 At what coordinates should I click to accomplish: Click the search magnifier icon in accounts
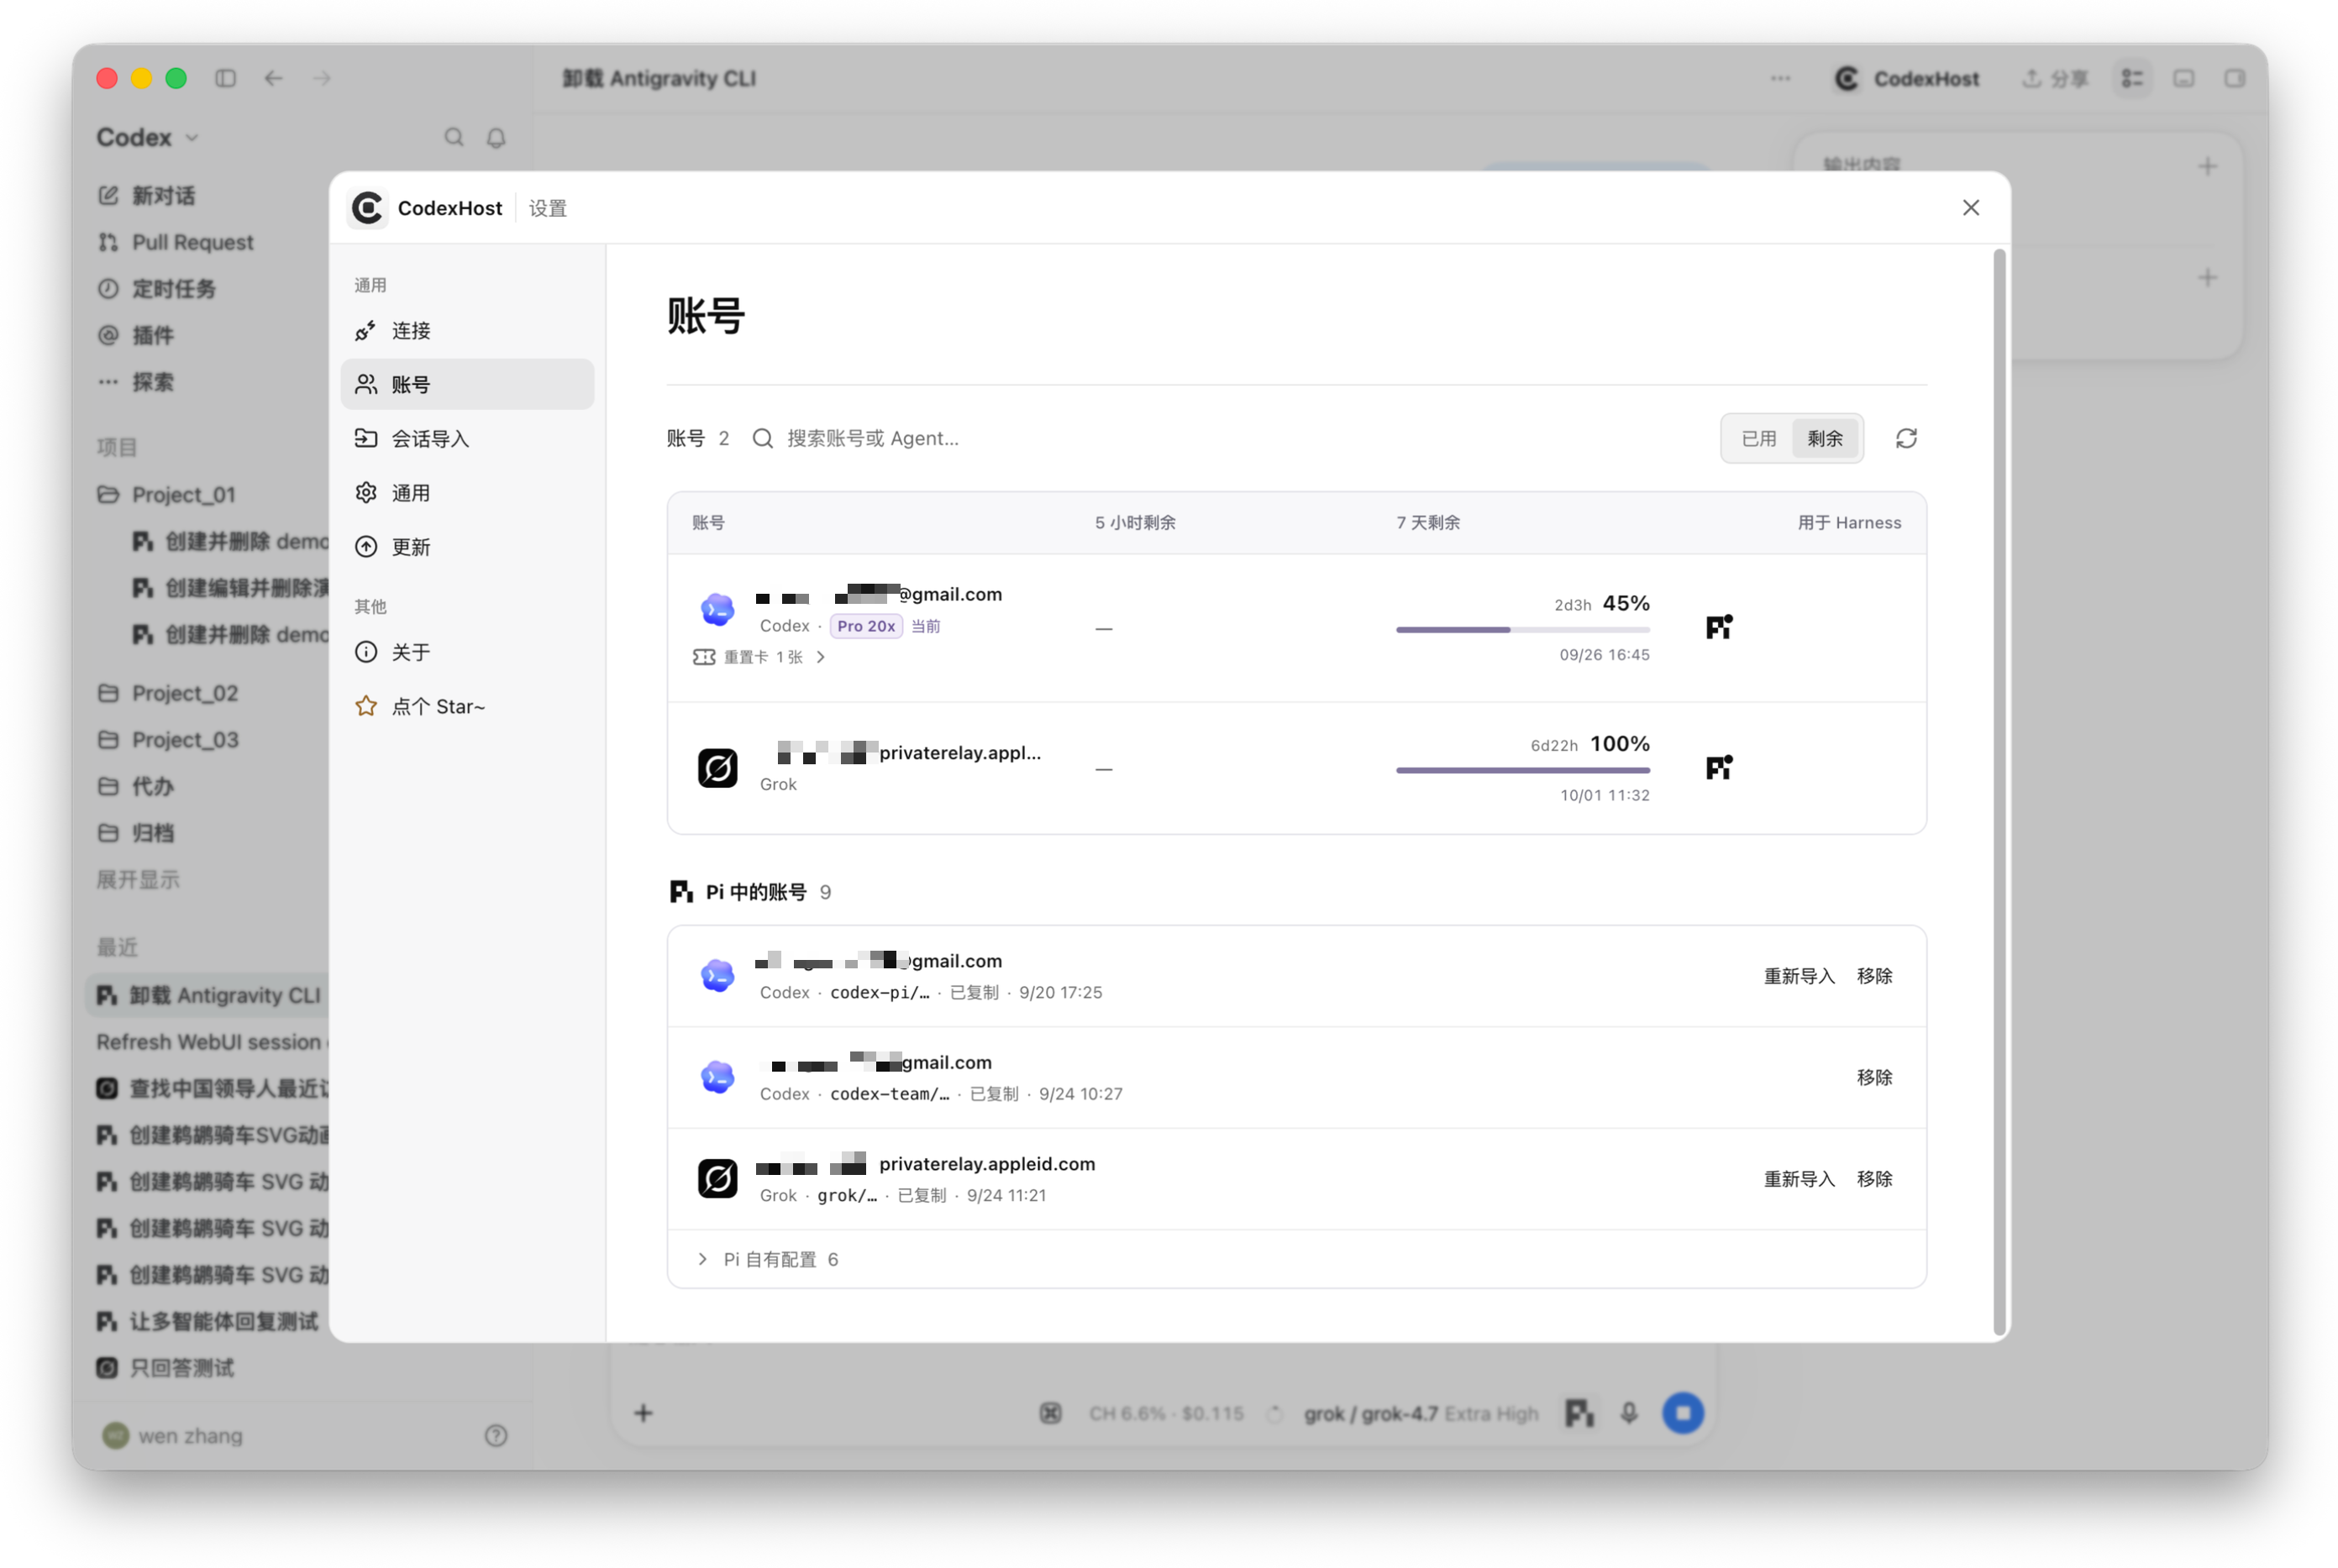point(762,438)
